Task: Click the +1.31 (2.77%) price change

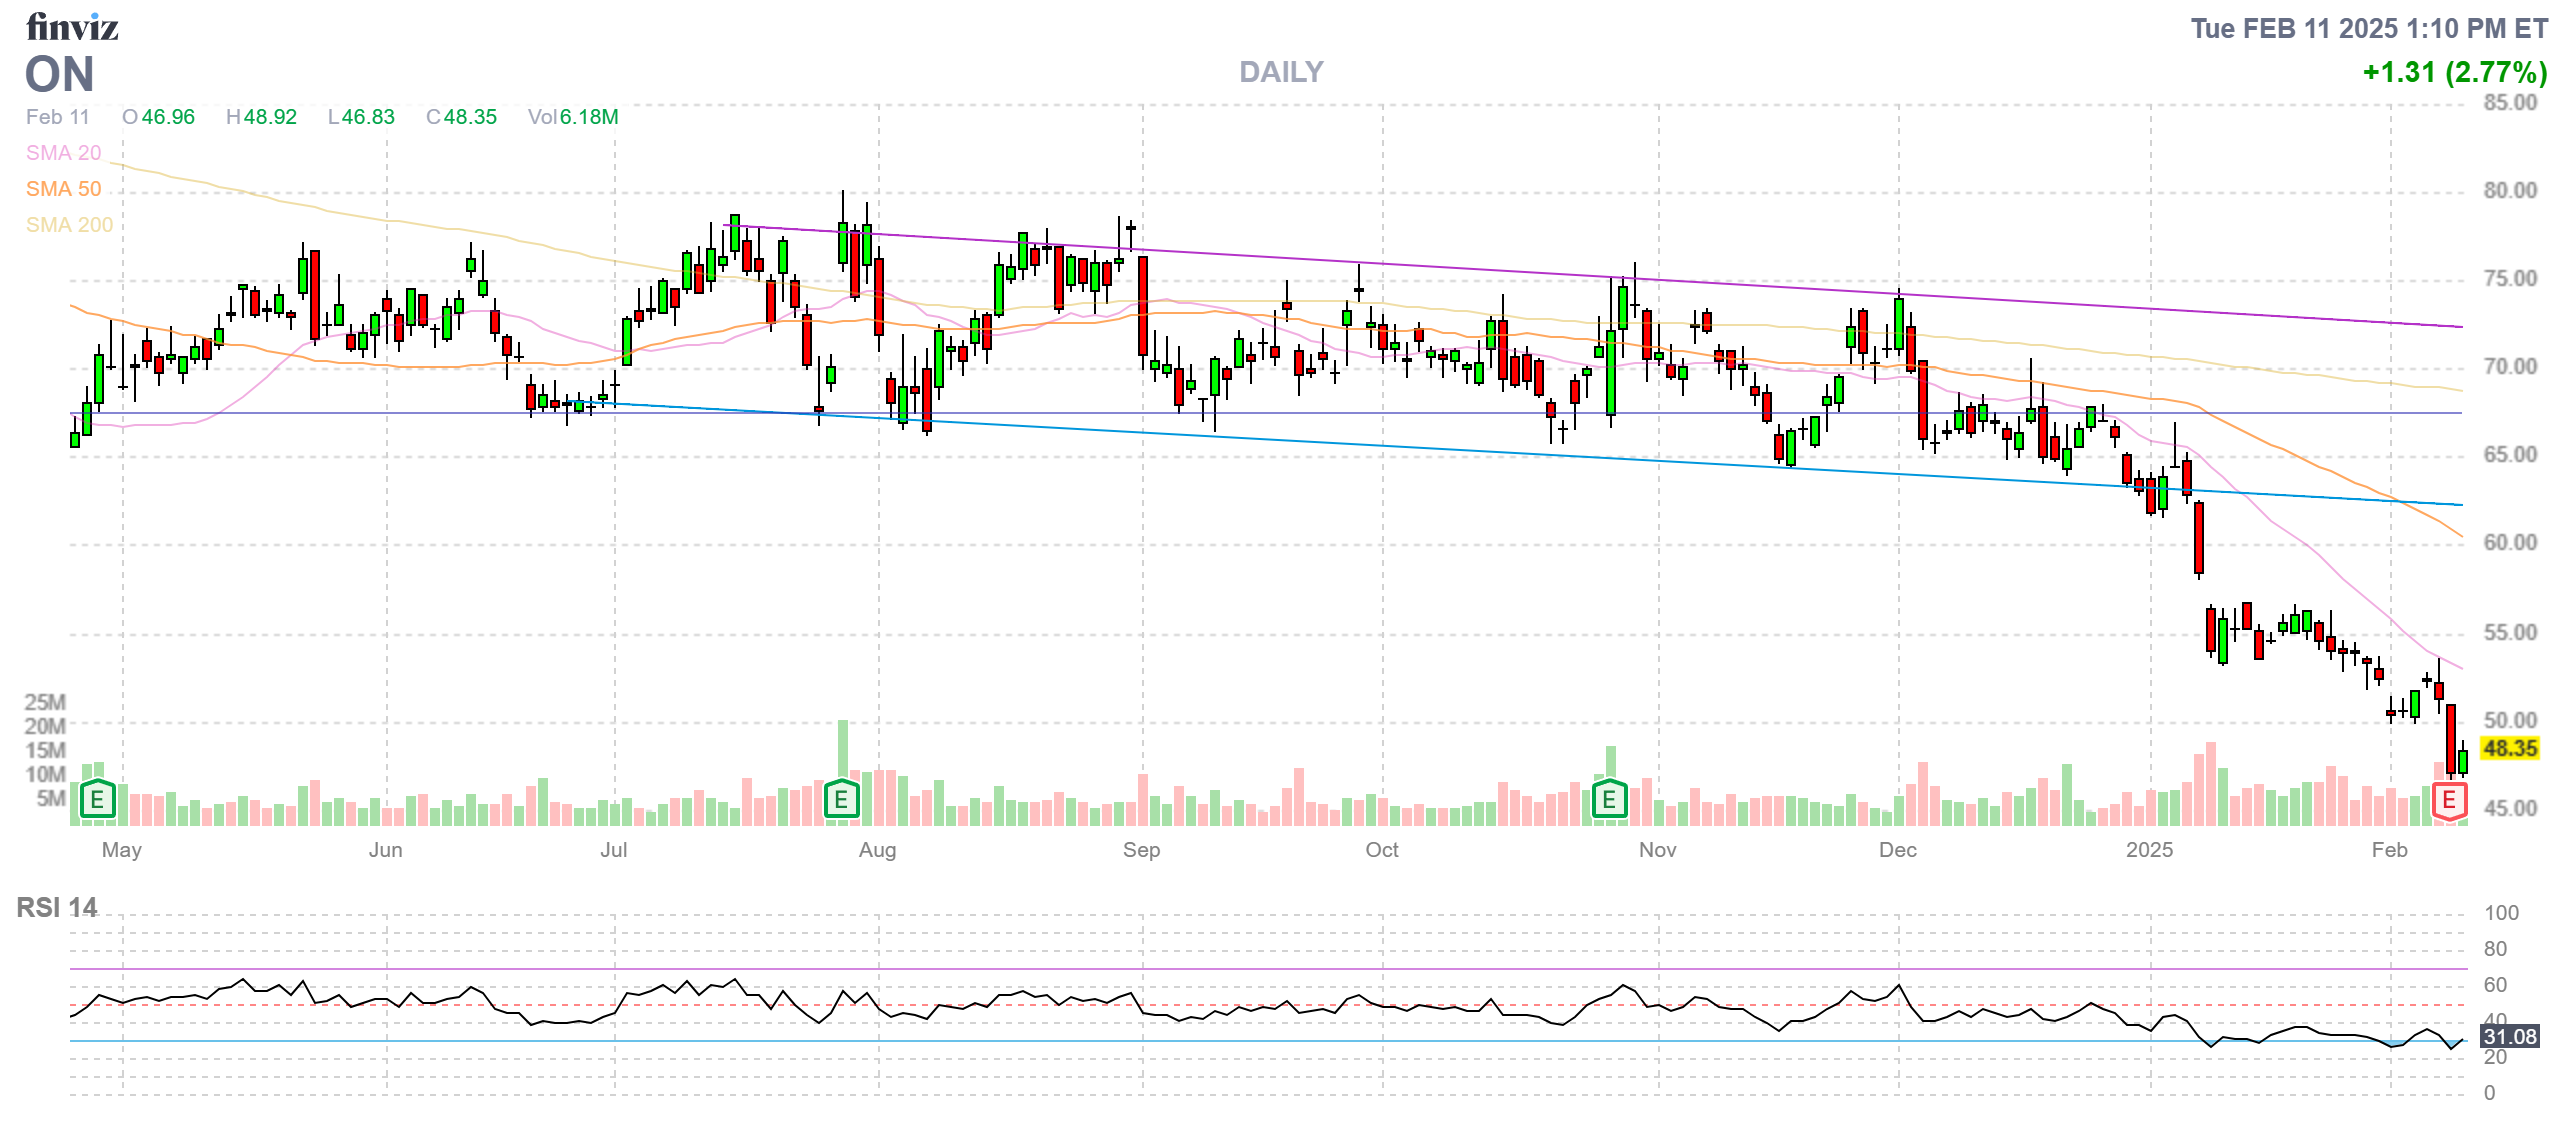Action: (2454, 72)
